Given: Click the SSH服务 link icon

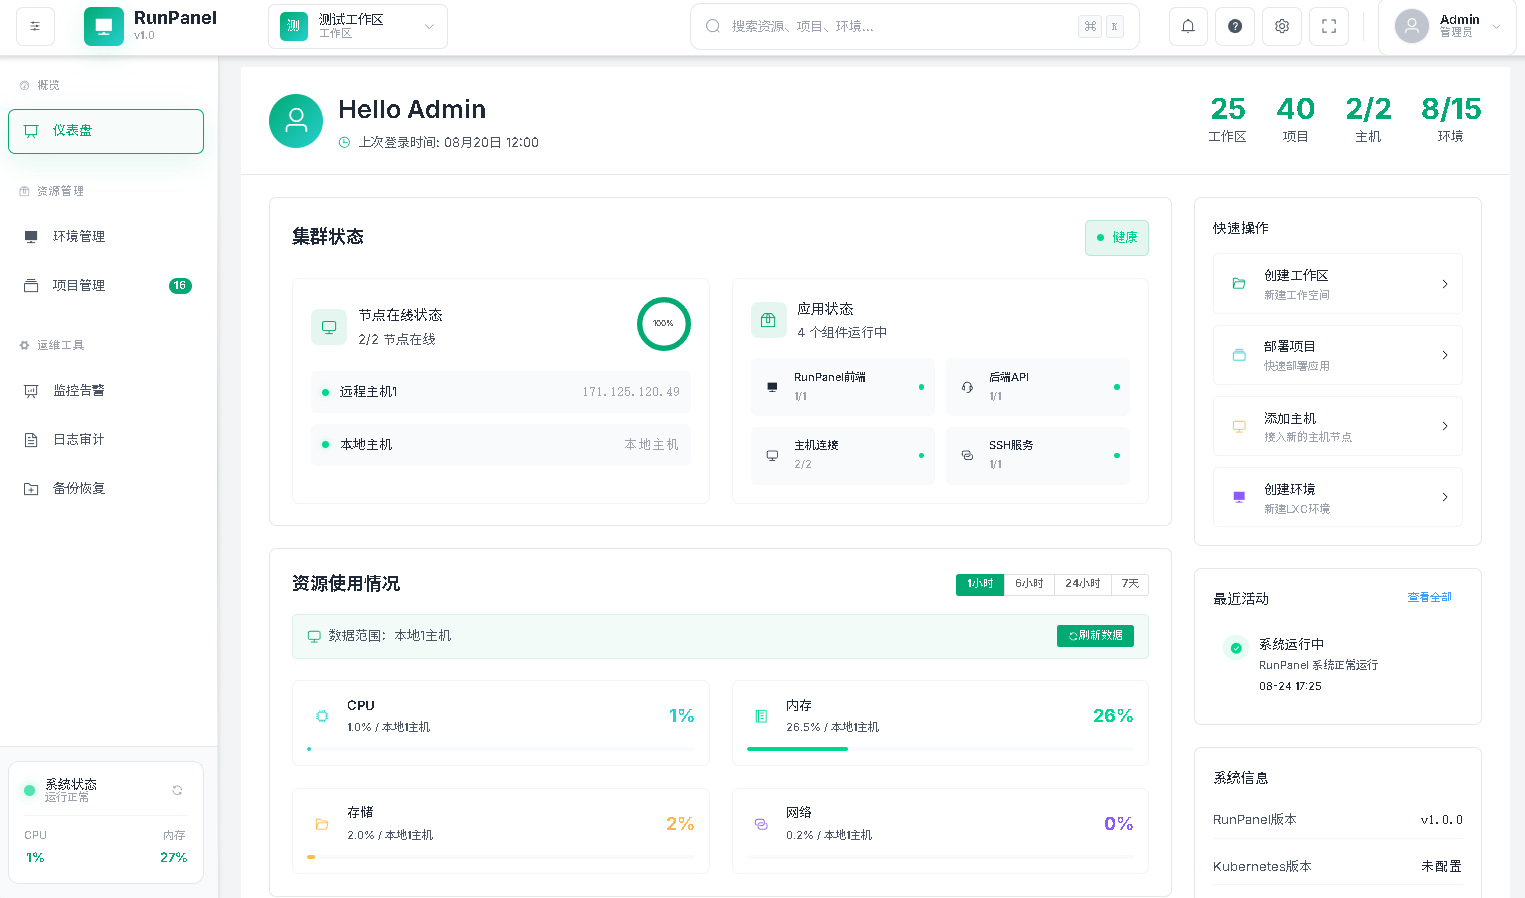Looking at the screenshot, I should point(967,455).
